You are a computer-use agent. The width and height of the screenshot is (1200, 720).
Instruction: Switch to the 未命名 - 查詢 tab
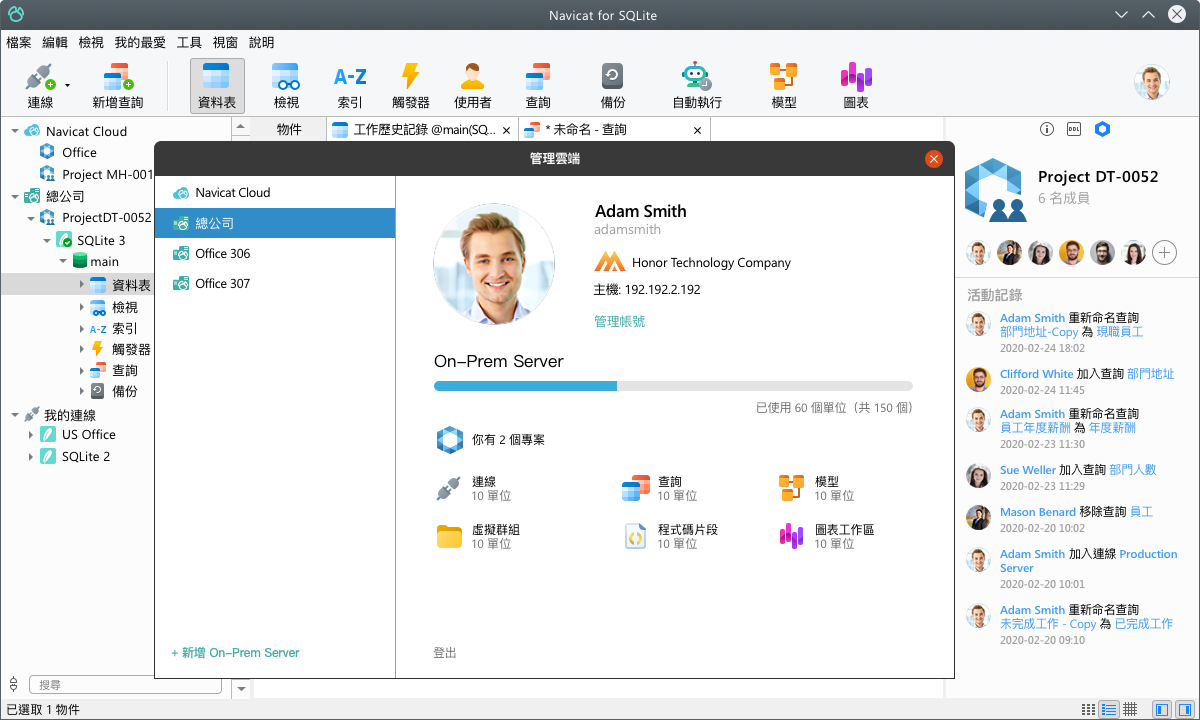tap(613, 130)
